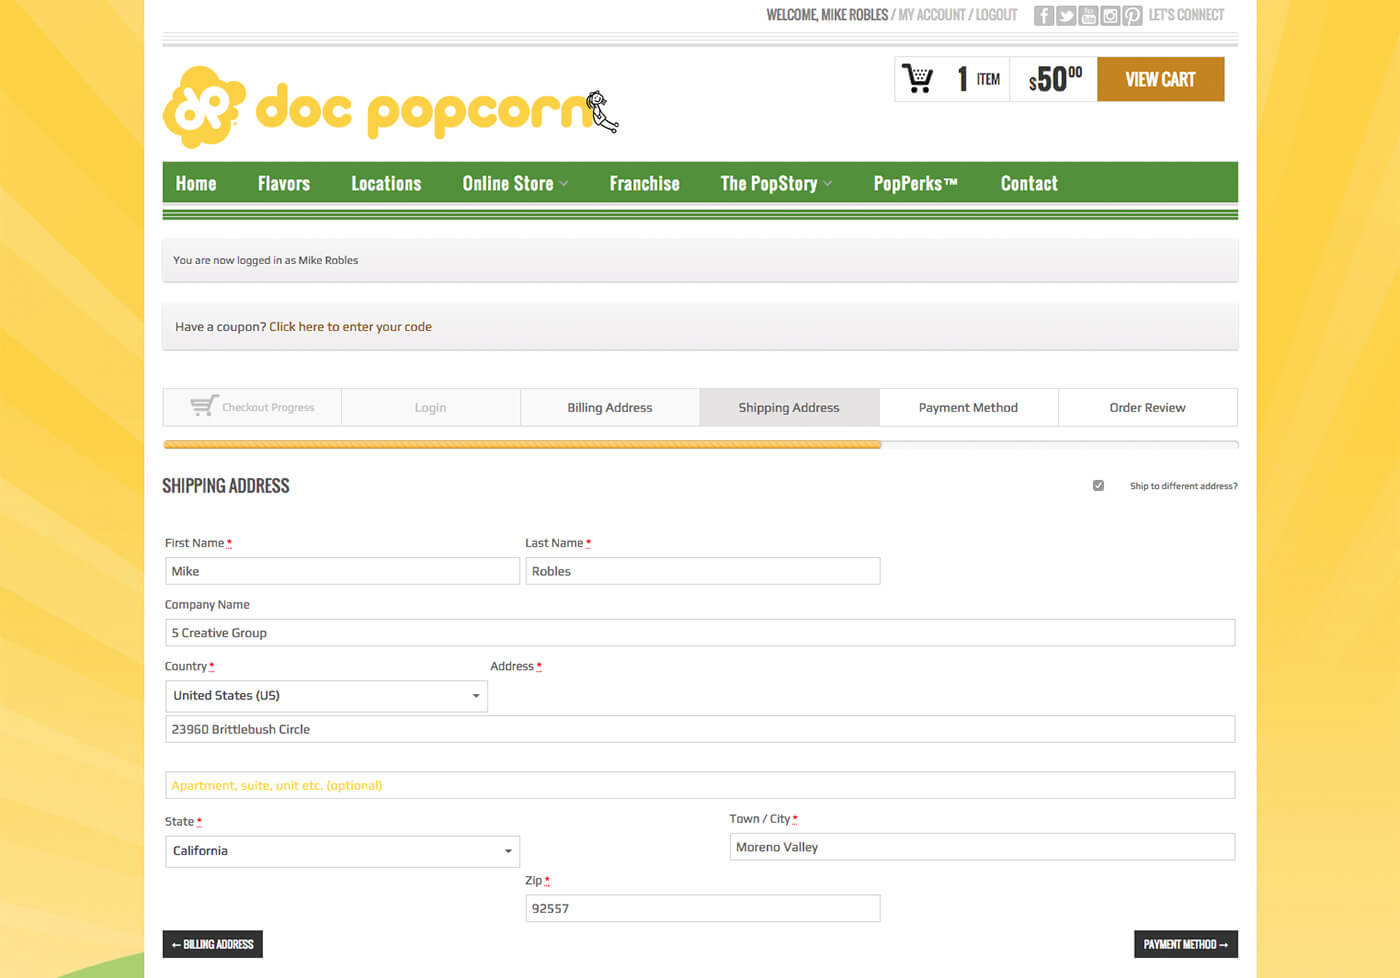Continue with Payment Method button
Viewport: 1400px width, 978px height.
click(x=1186, y=944)
